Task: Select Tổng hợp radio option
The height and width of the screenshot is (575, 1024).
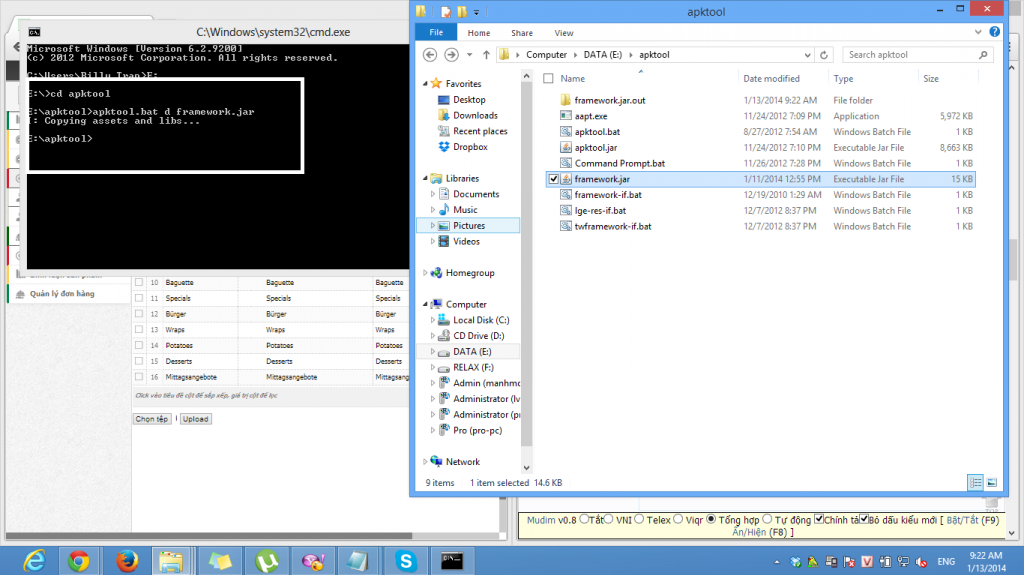Action: tap(712, 519)
